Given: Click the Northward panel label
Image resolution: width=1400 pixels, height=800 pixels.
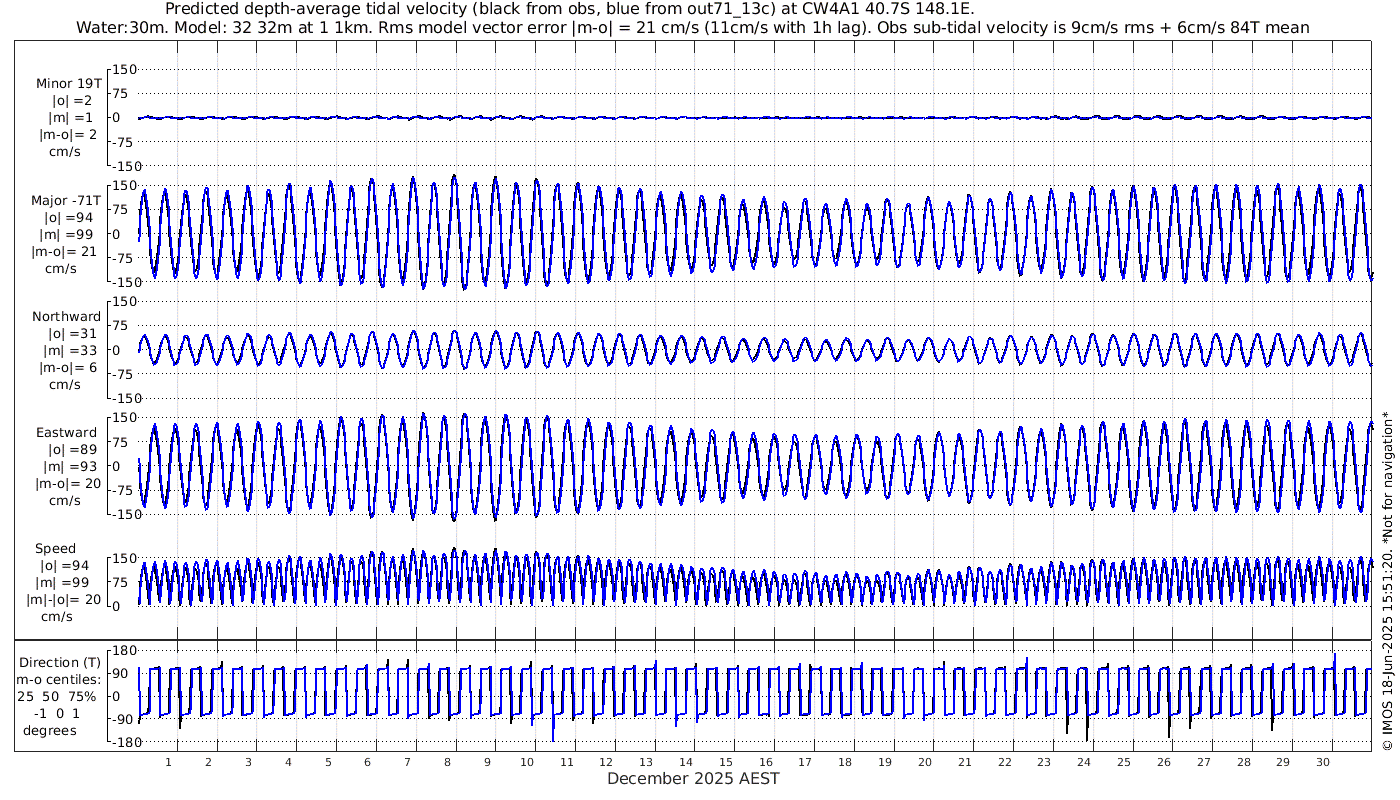Looking at the screenshot, I should pos(66,317).
